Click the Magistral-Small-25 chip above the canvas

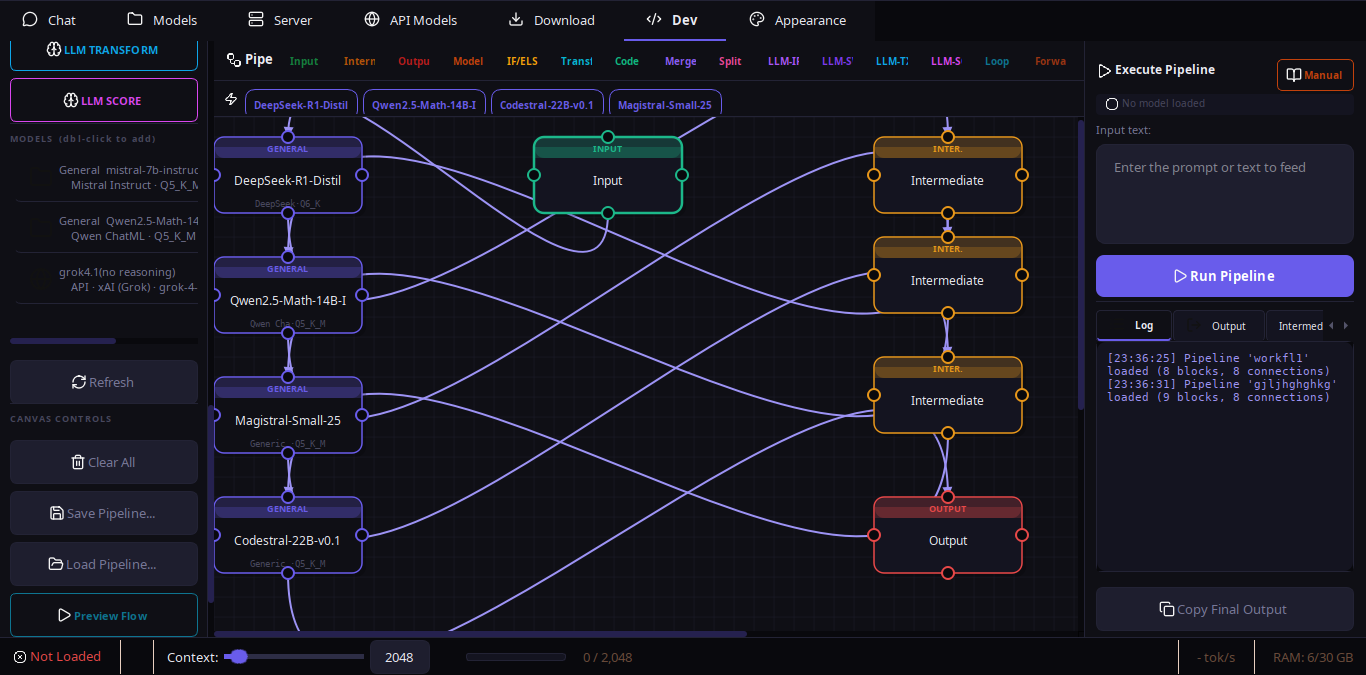[x=665, y=104]
